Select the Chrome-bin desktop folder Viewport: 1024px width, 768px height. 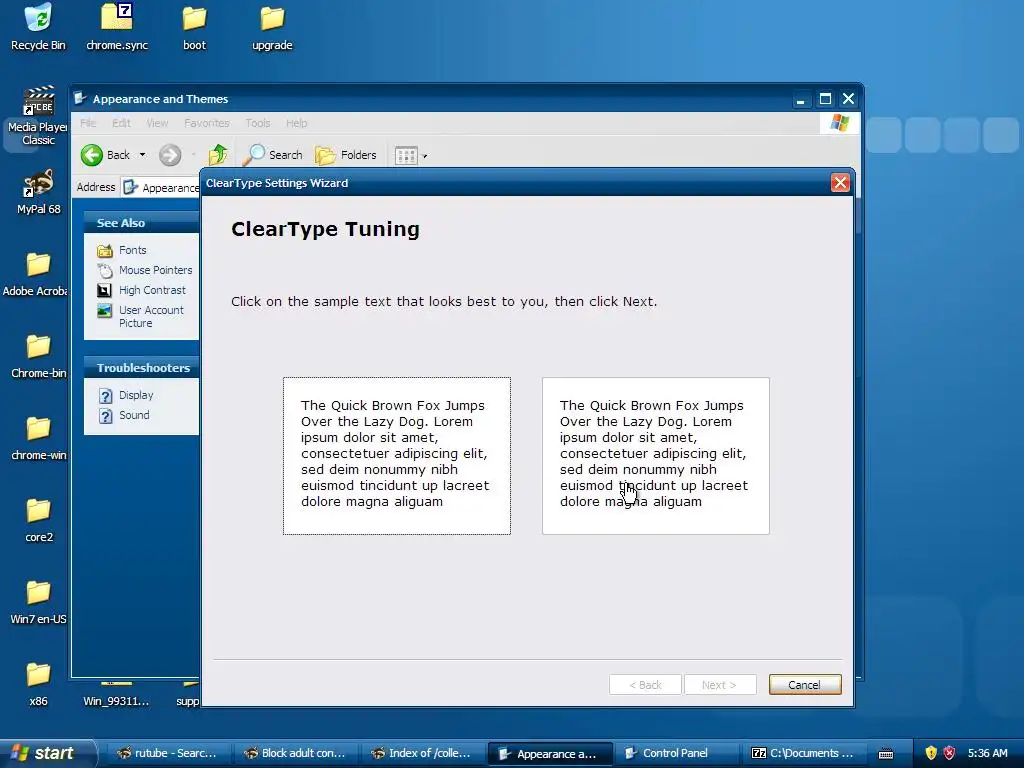click(38, 357)
